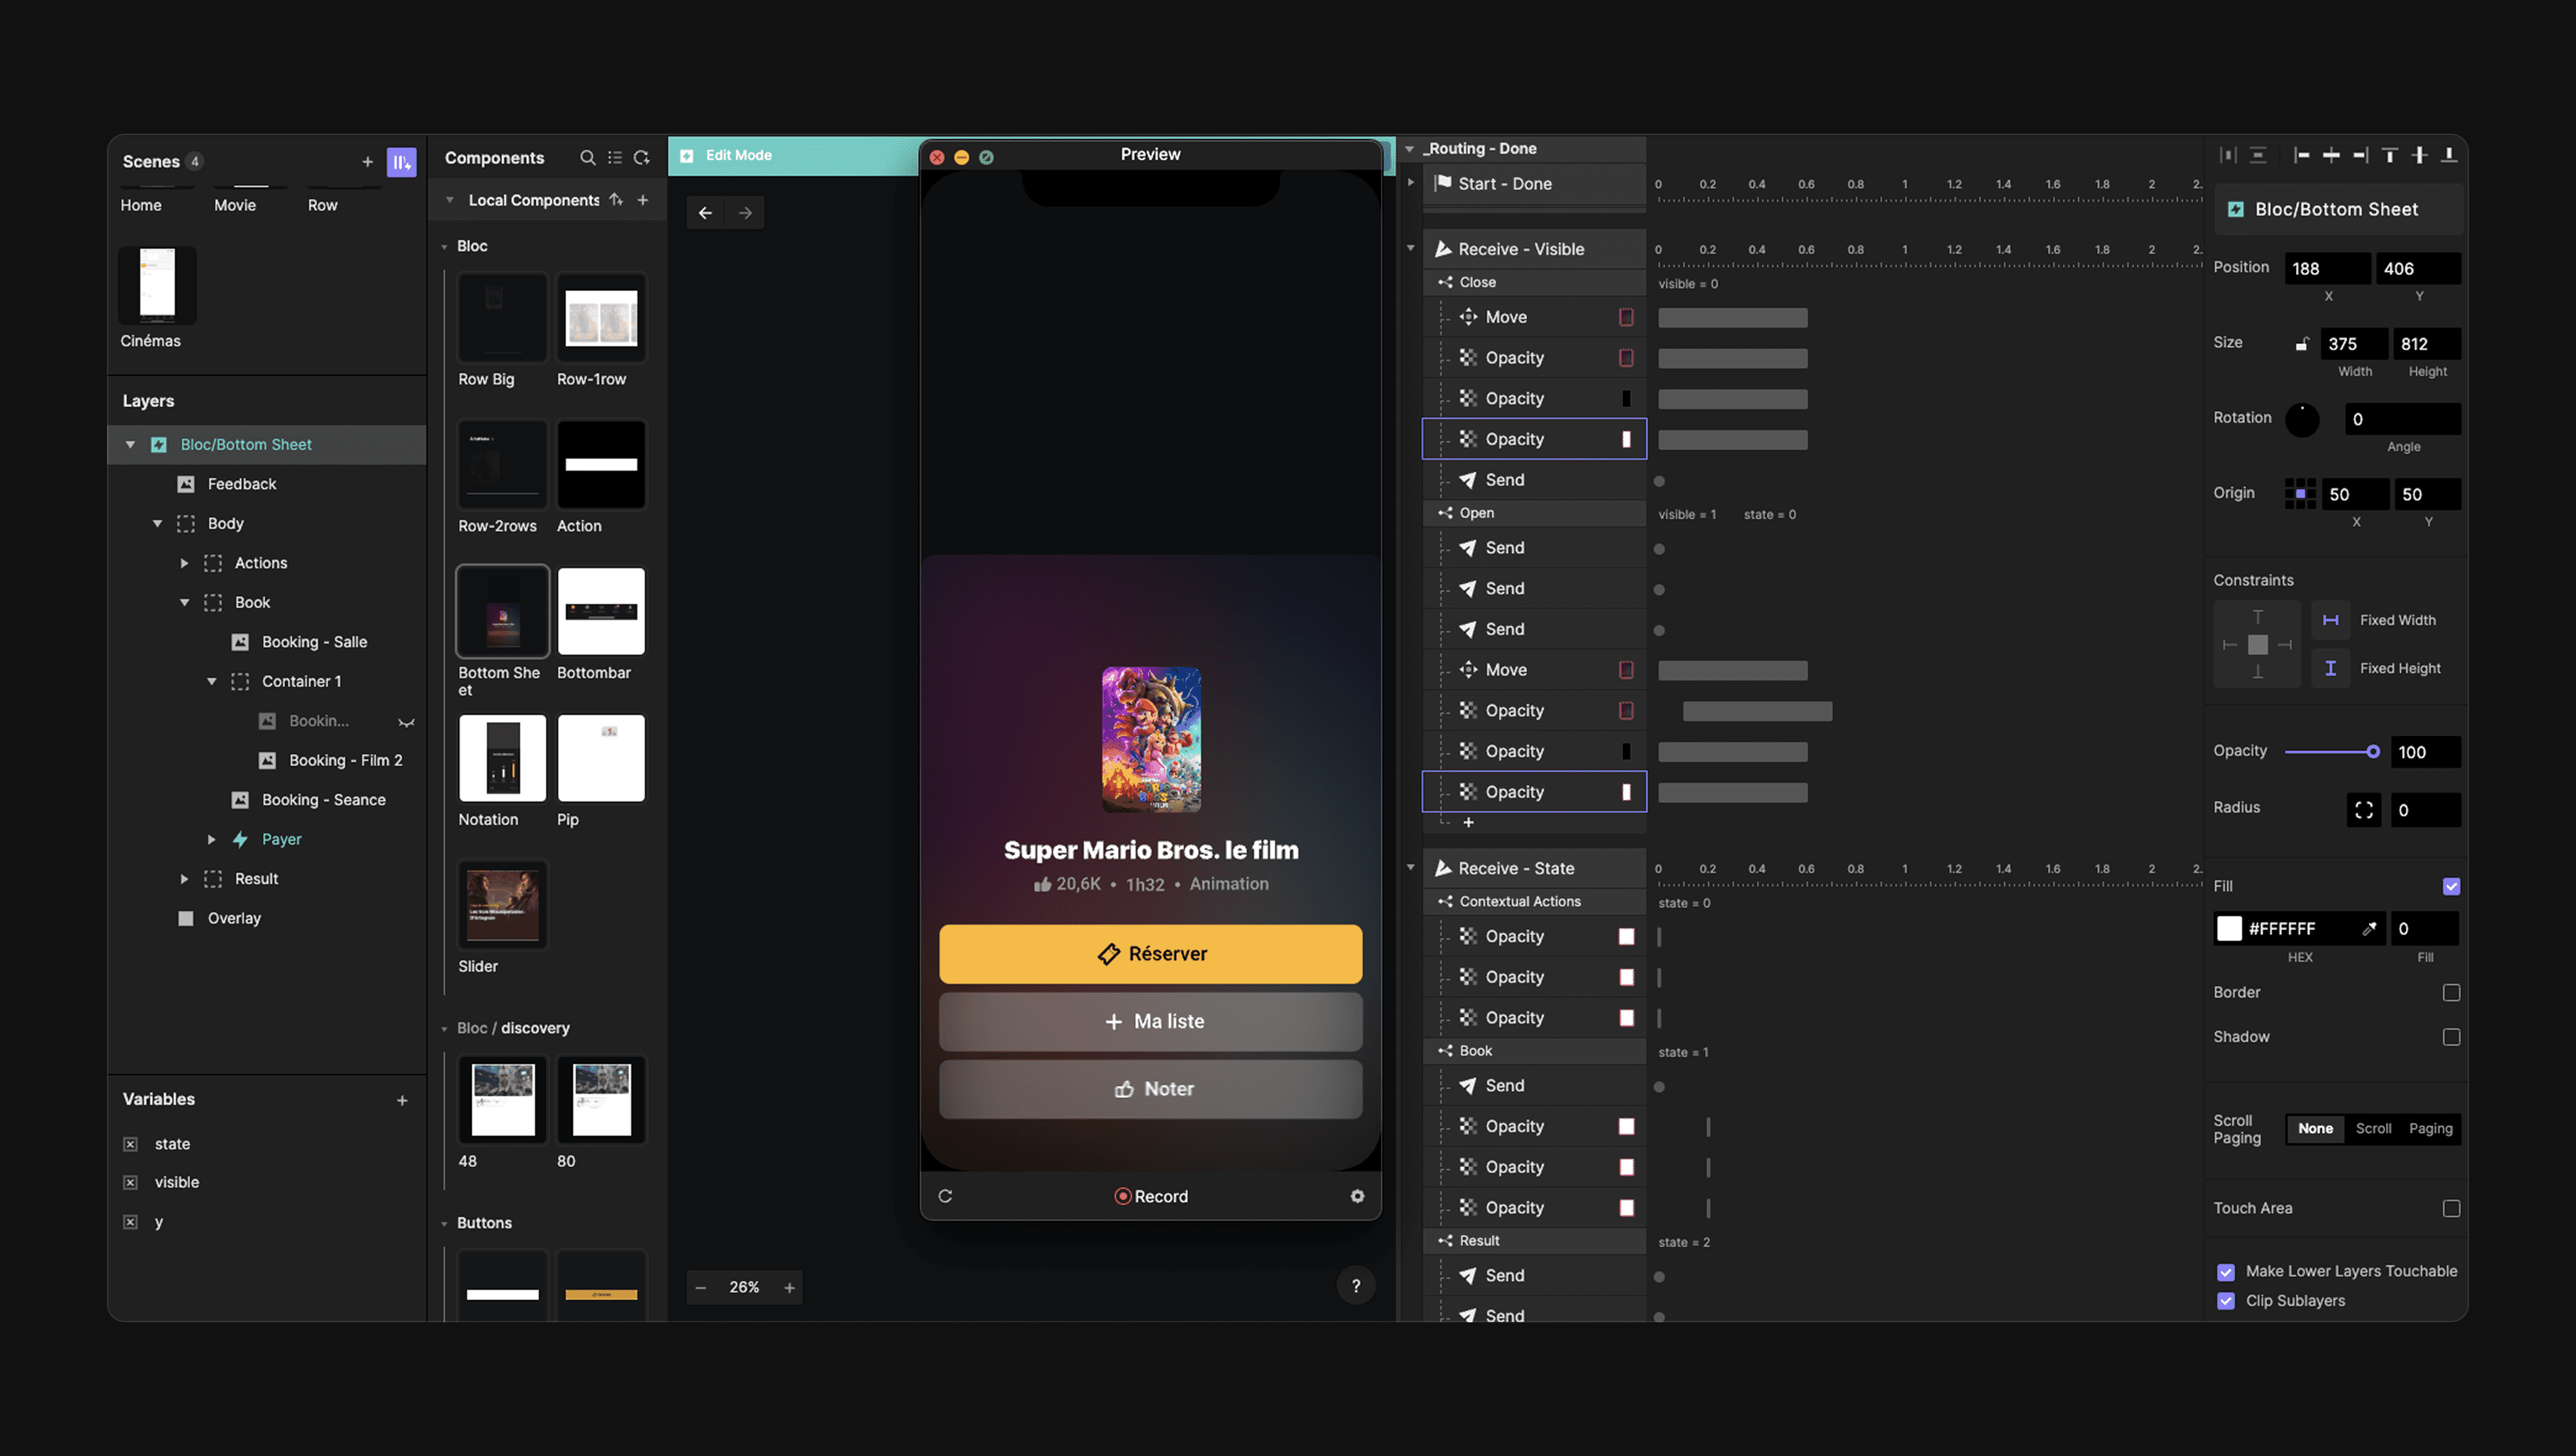Click the align top icon in inspector
Viewport: 2576px width, 1456px height.
2390,155
